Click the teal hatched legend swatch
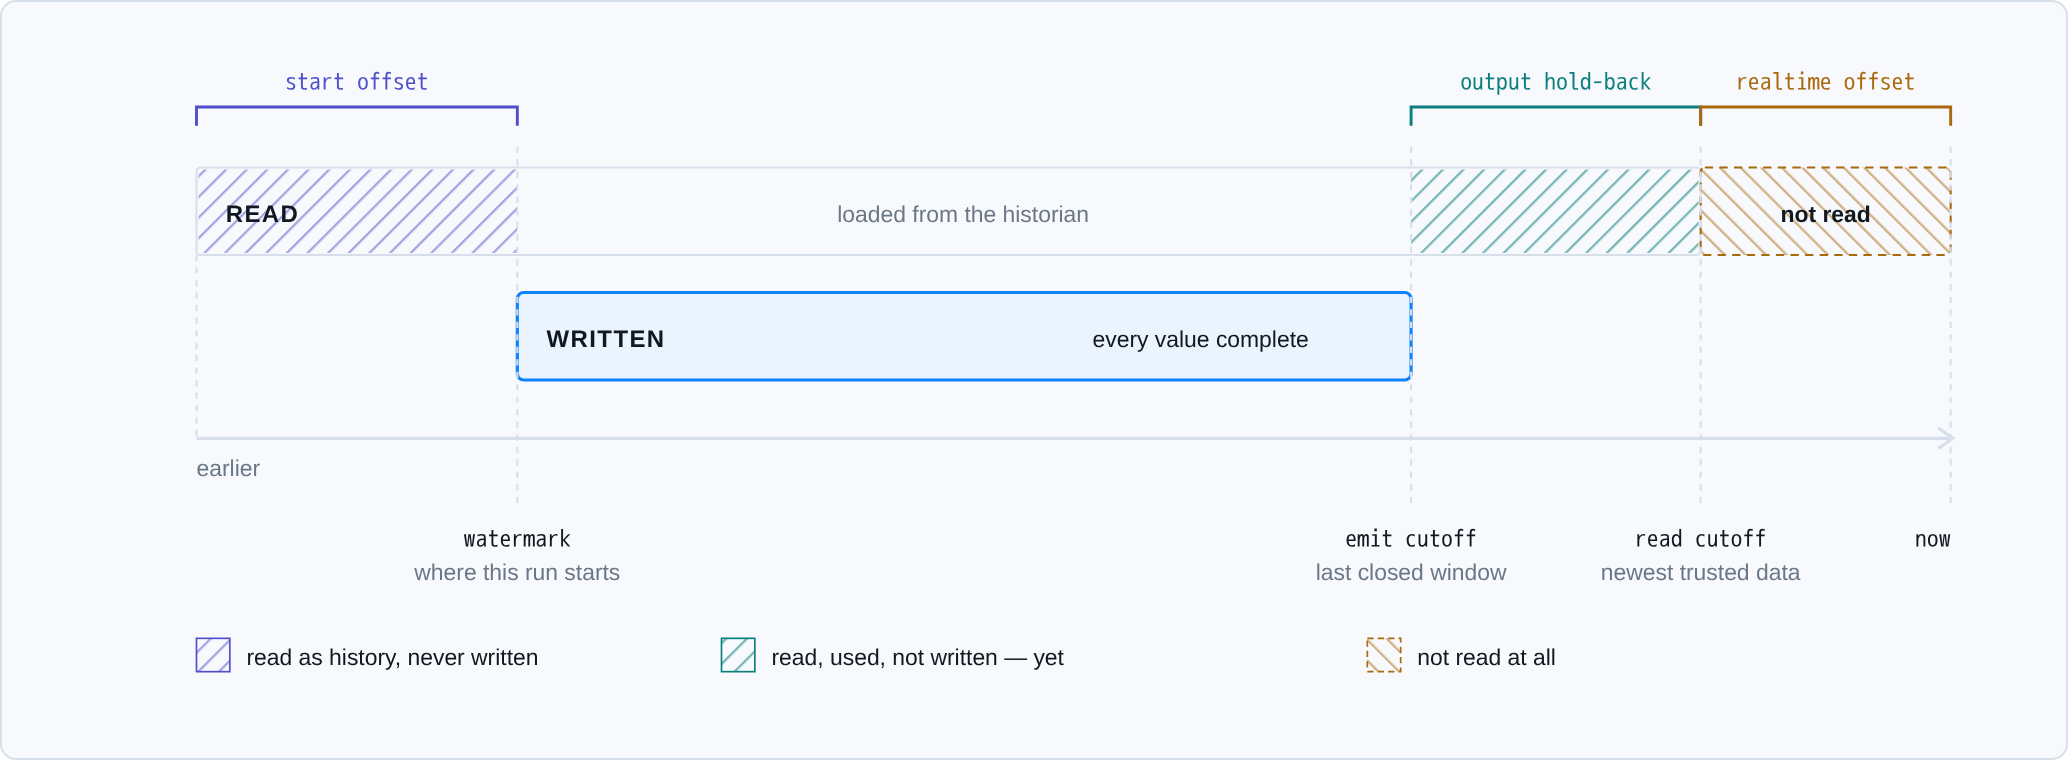 point(738,655)
